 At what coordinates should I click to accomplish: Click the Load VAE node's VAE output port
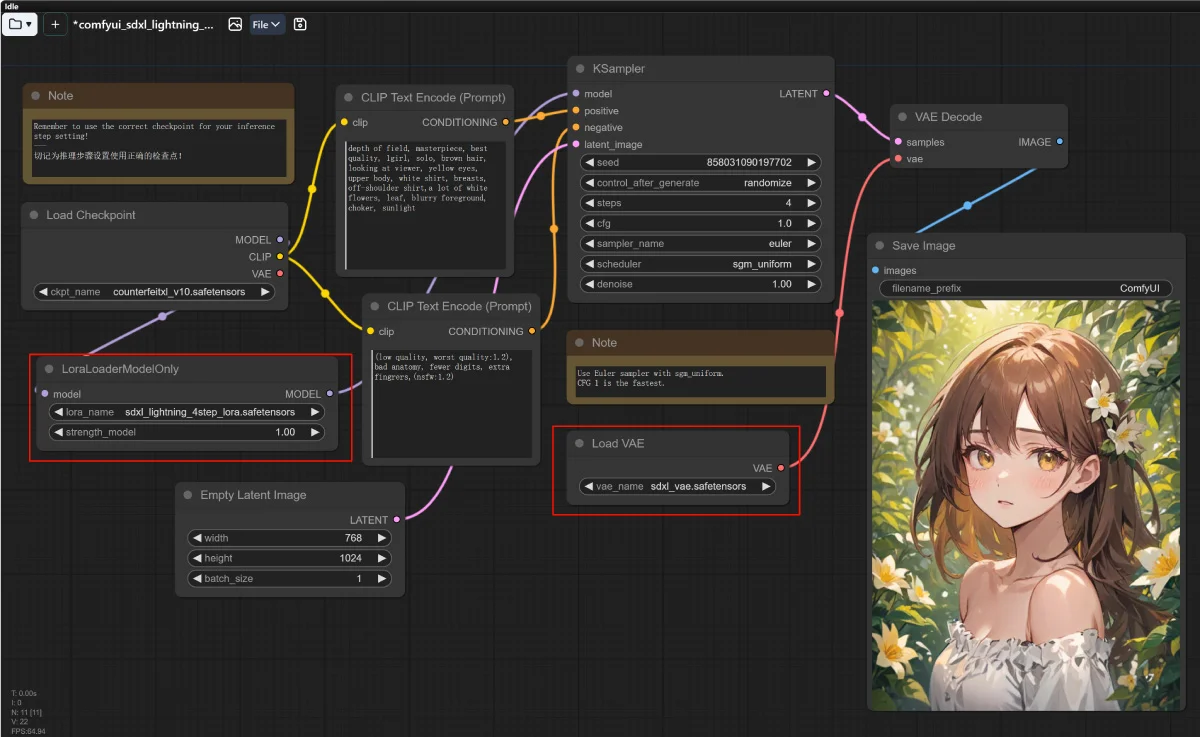pos(781,468)
